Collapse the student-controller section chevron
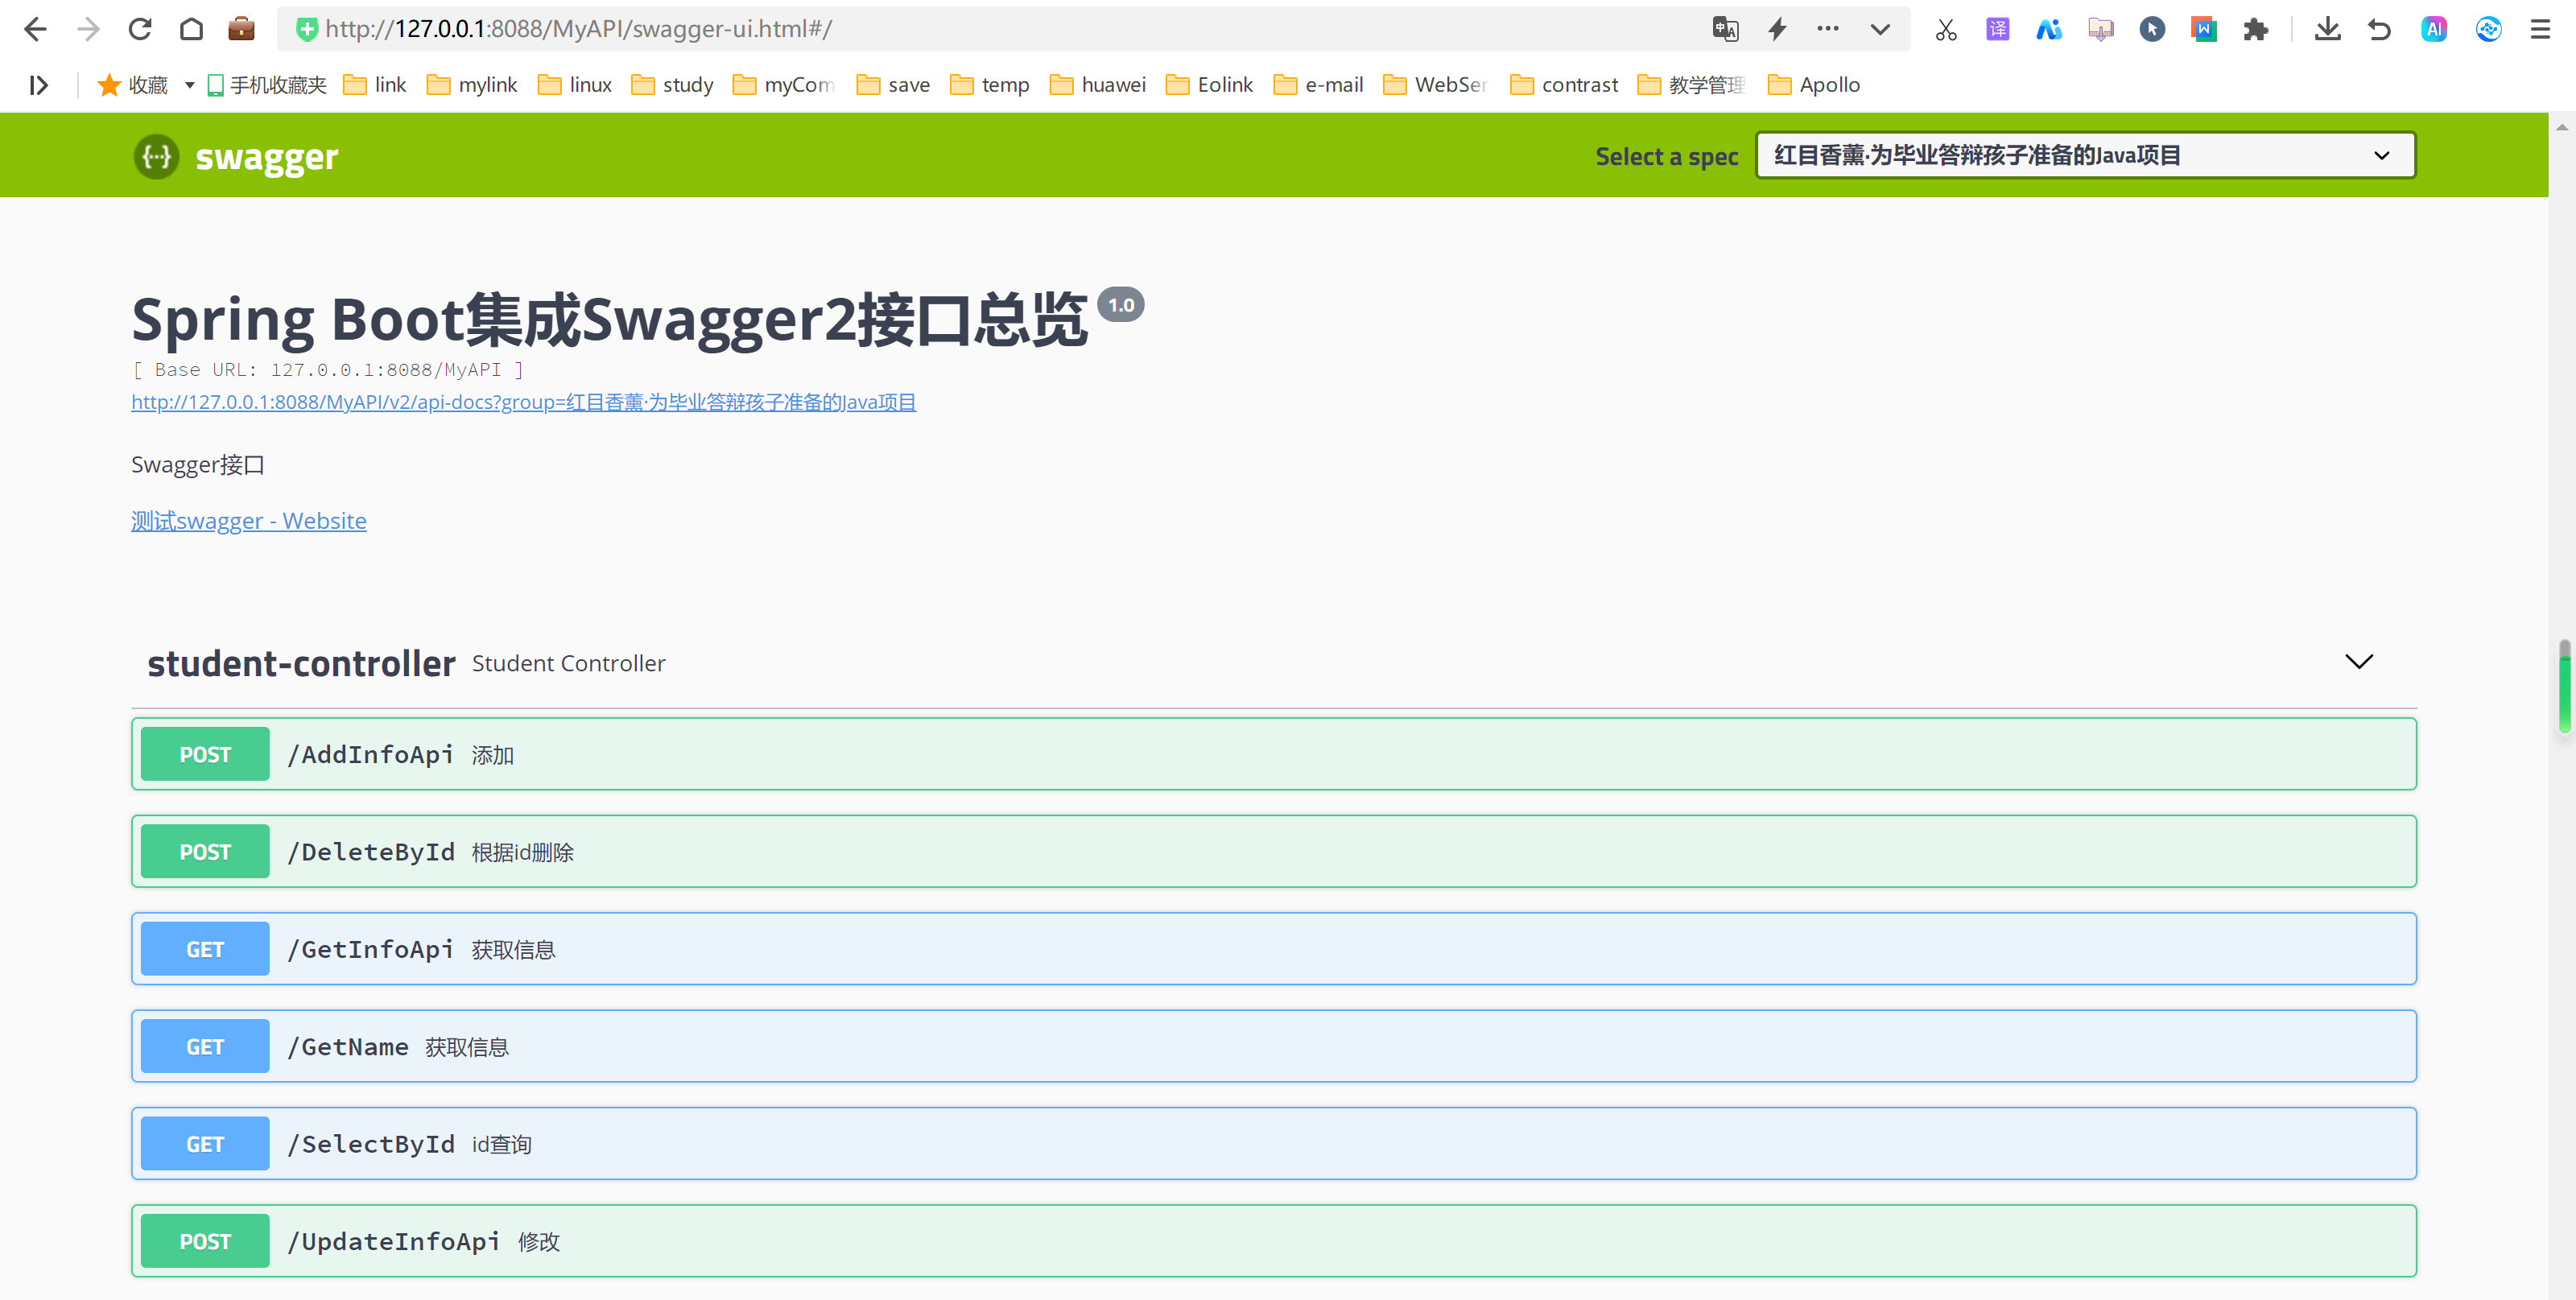The image size is (2576, 1300). pos(2359,662)
